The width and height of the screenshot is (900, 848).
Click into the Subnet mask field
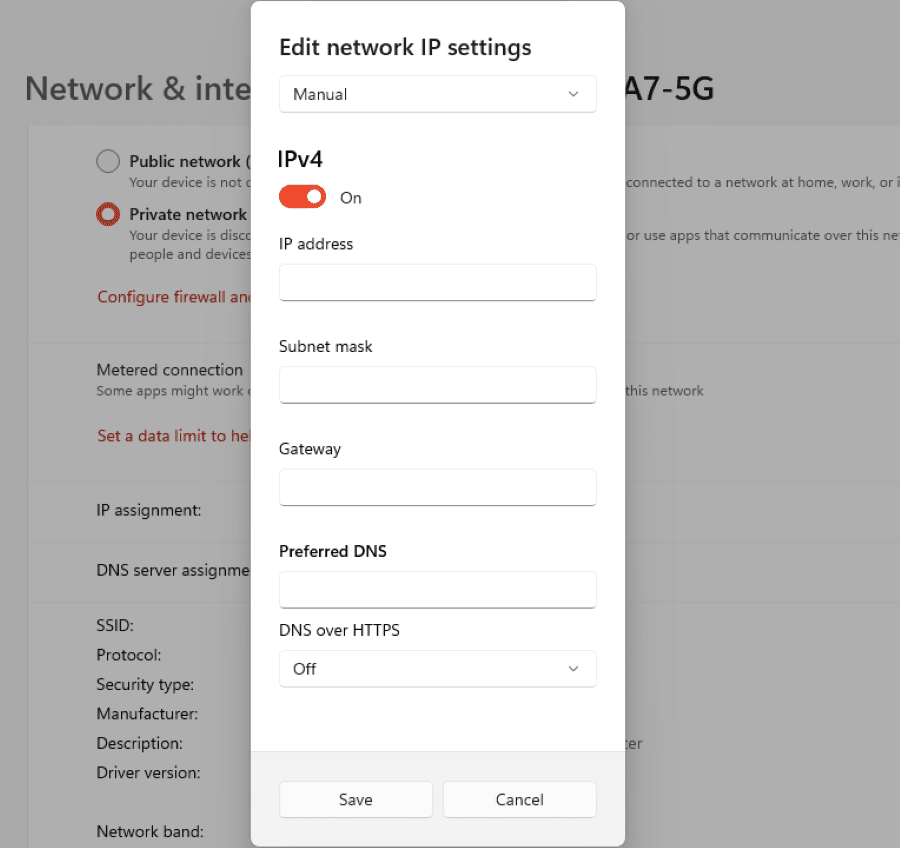(x=437, y=385)
